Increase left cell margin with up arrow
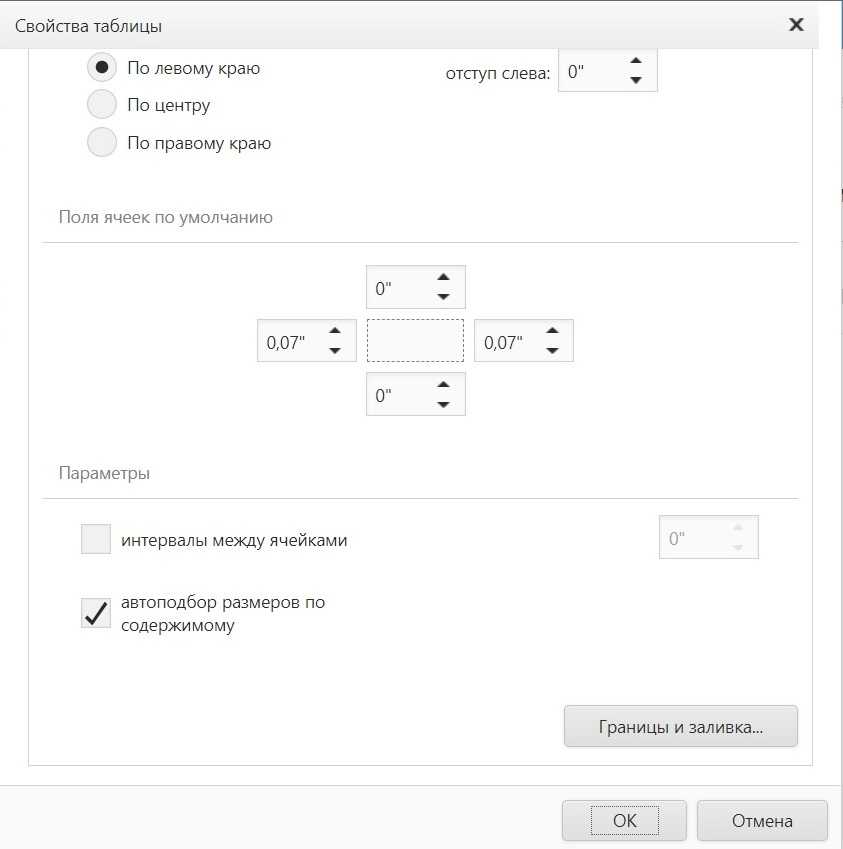The image size is (843, 849). (x=335, y=331)
